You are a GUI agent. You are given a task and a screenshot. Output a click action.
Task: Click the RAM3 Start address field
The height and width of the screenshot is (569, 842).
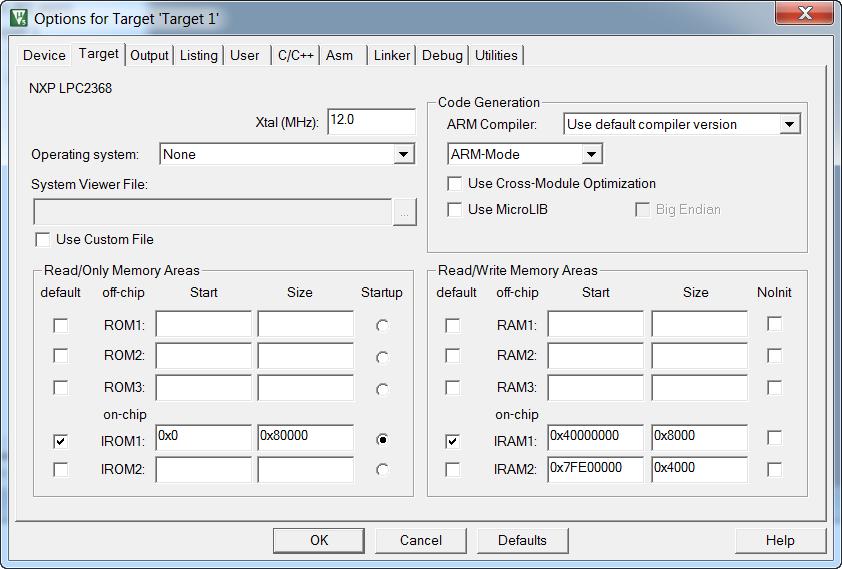click(596, 388)
